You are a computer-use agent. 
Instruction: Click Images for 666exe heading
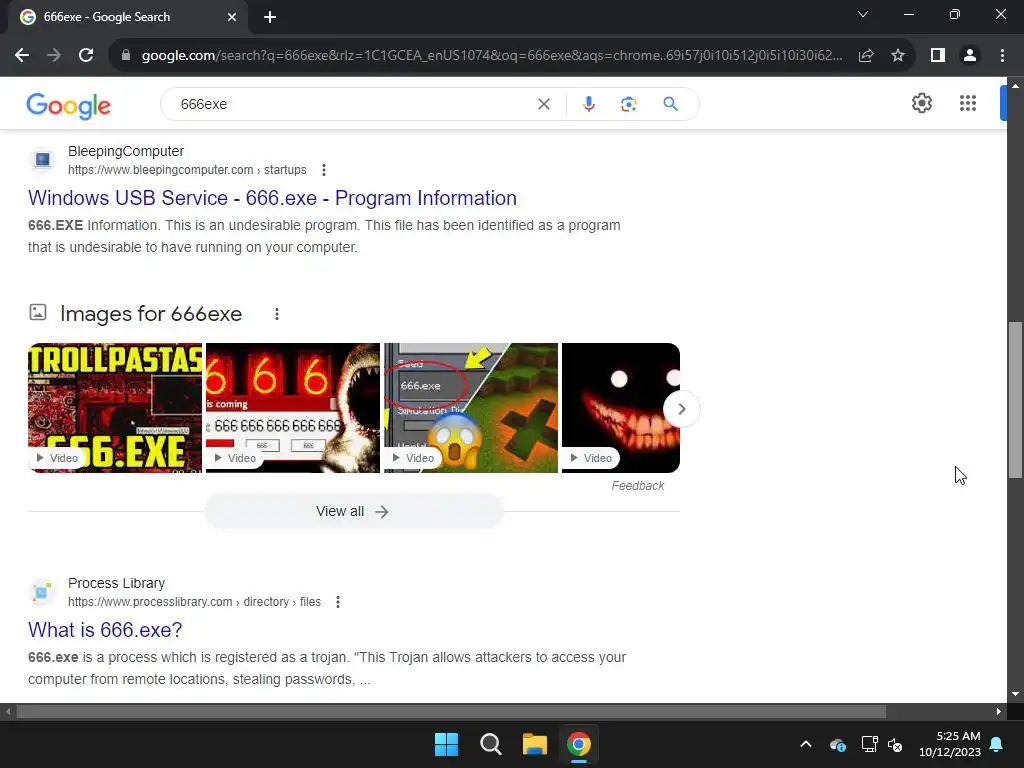pos(151,313)
